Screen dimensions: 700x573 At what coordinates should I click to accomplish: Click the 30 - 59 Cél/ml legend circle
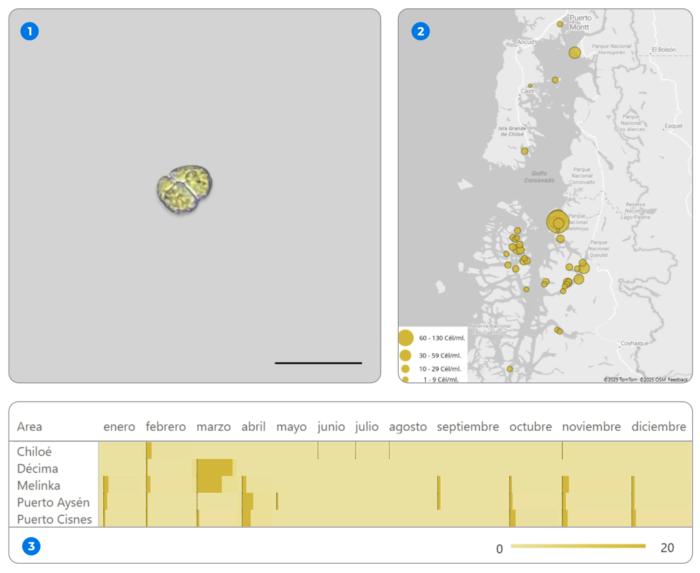click(x=405, y=355)
